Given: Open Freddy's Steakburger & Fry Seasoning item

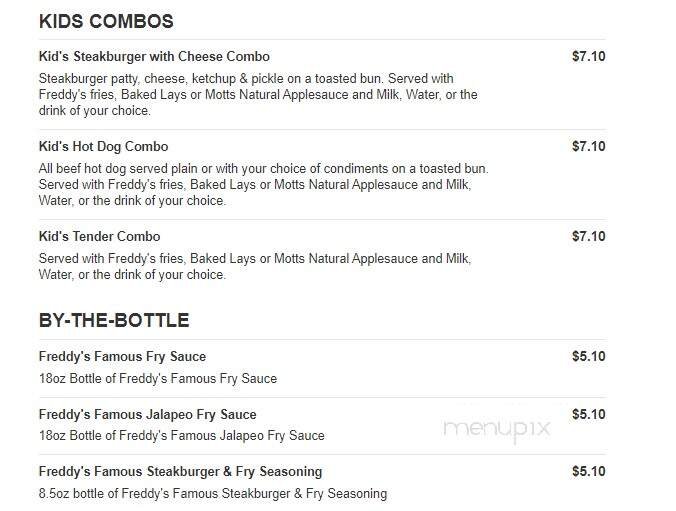Looking at the screenshot, I should pos(180,472).
